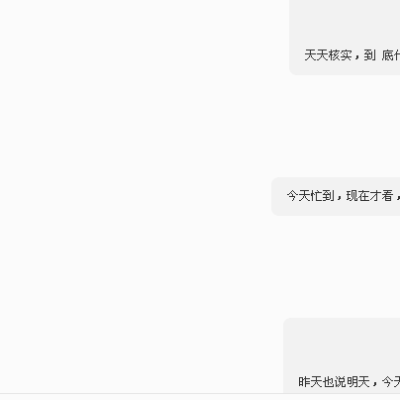Select the message 今天忙到，現在才看
Screen dimensions: 400x400
[x=336, y=197]
